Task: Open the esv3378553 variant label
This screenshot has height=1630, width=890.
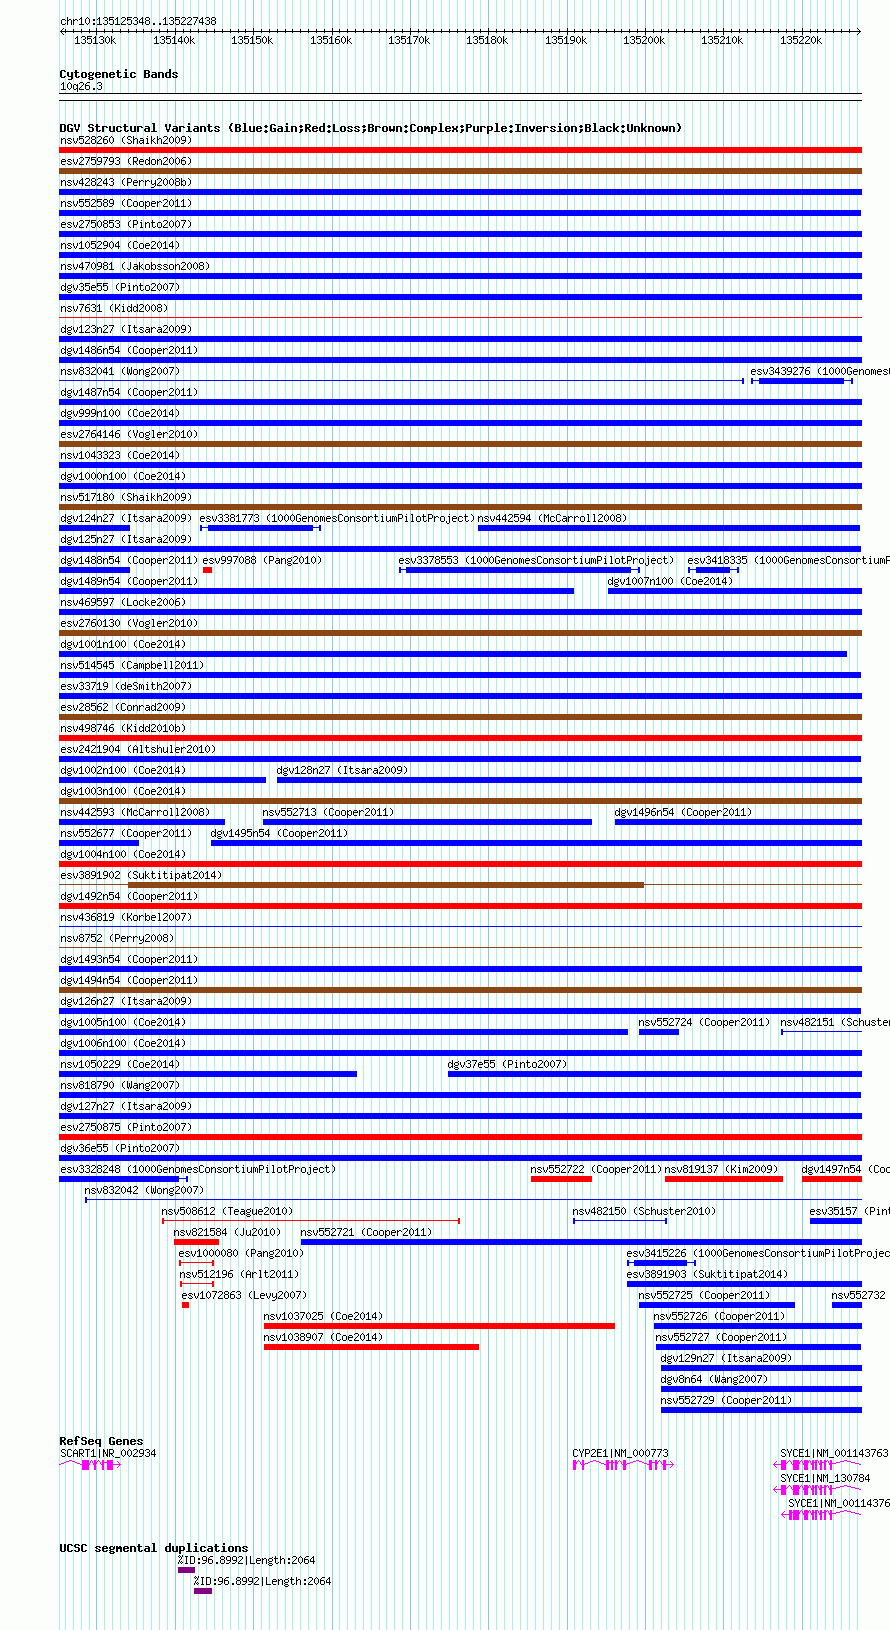Action: click(x=536, y=560)
